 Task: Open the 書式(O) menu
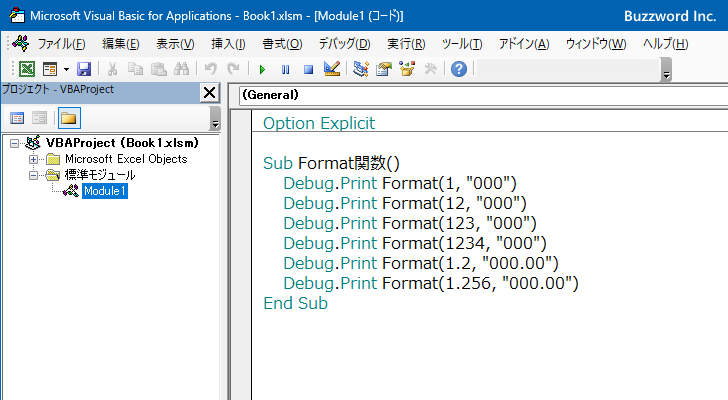point(282,44)
